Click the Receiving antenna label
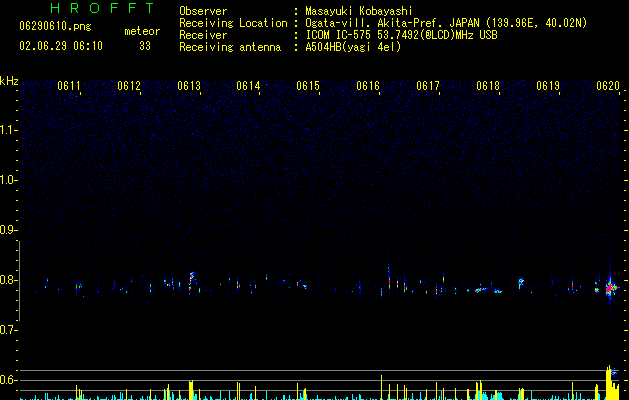 [230, 47]
